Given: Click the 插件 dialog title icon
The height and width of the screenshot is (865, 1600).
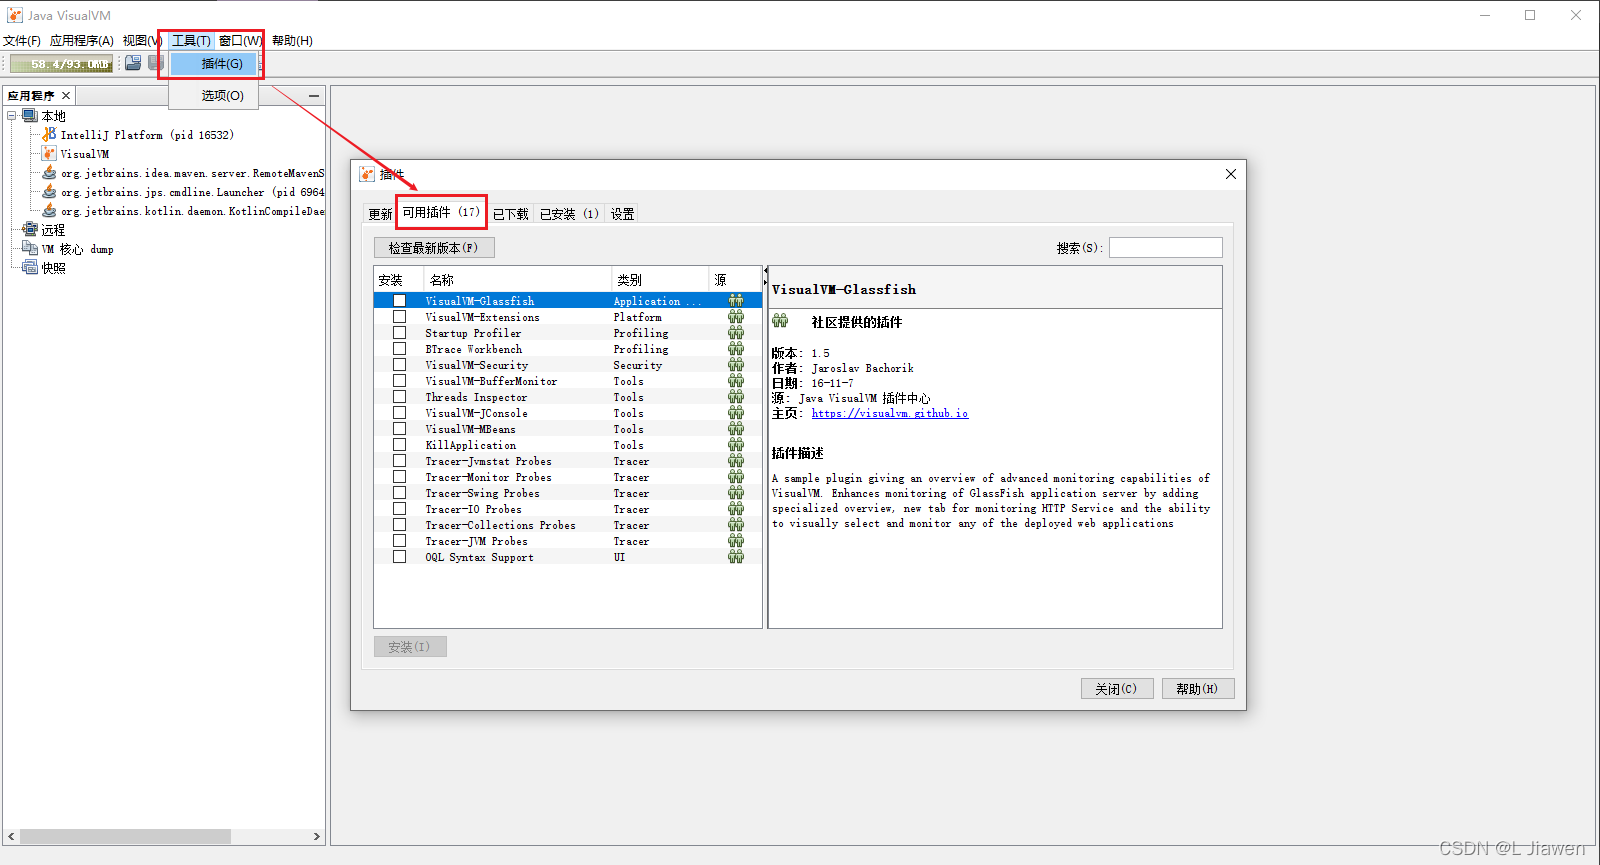Looking at the screenshot, I should point(367,174).
